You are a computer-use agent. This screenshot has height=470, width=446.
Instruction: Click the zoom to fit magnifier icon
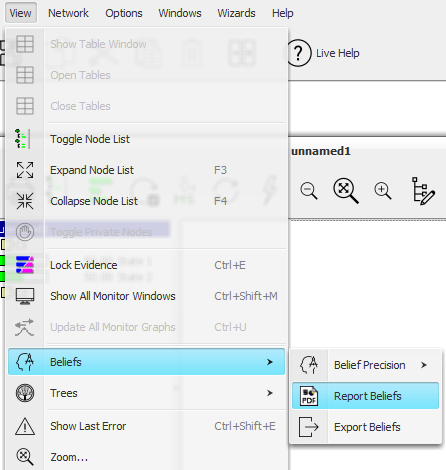(x=346, y=191)
